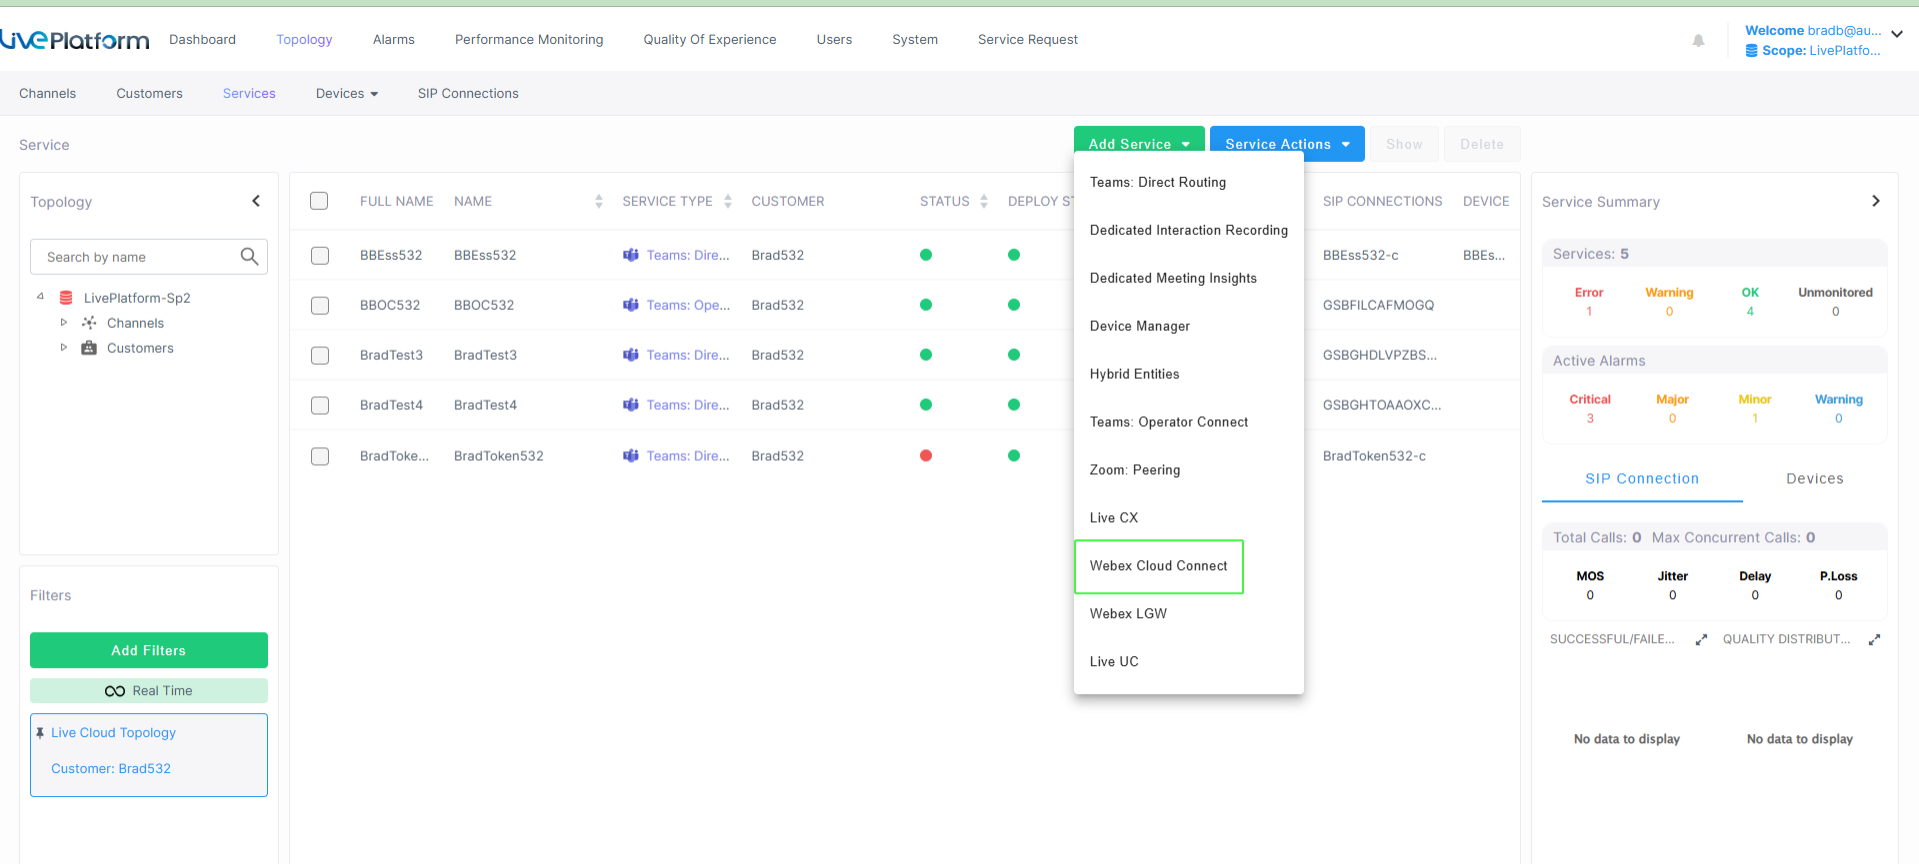Click Teams icon in BradToken532 row

tap(631, 456)
